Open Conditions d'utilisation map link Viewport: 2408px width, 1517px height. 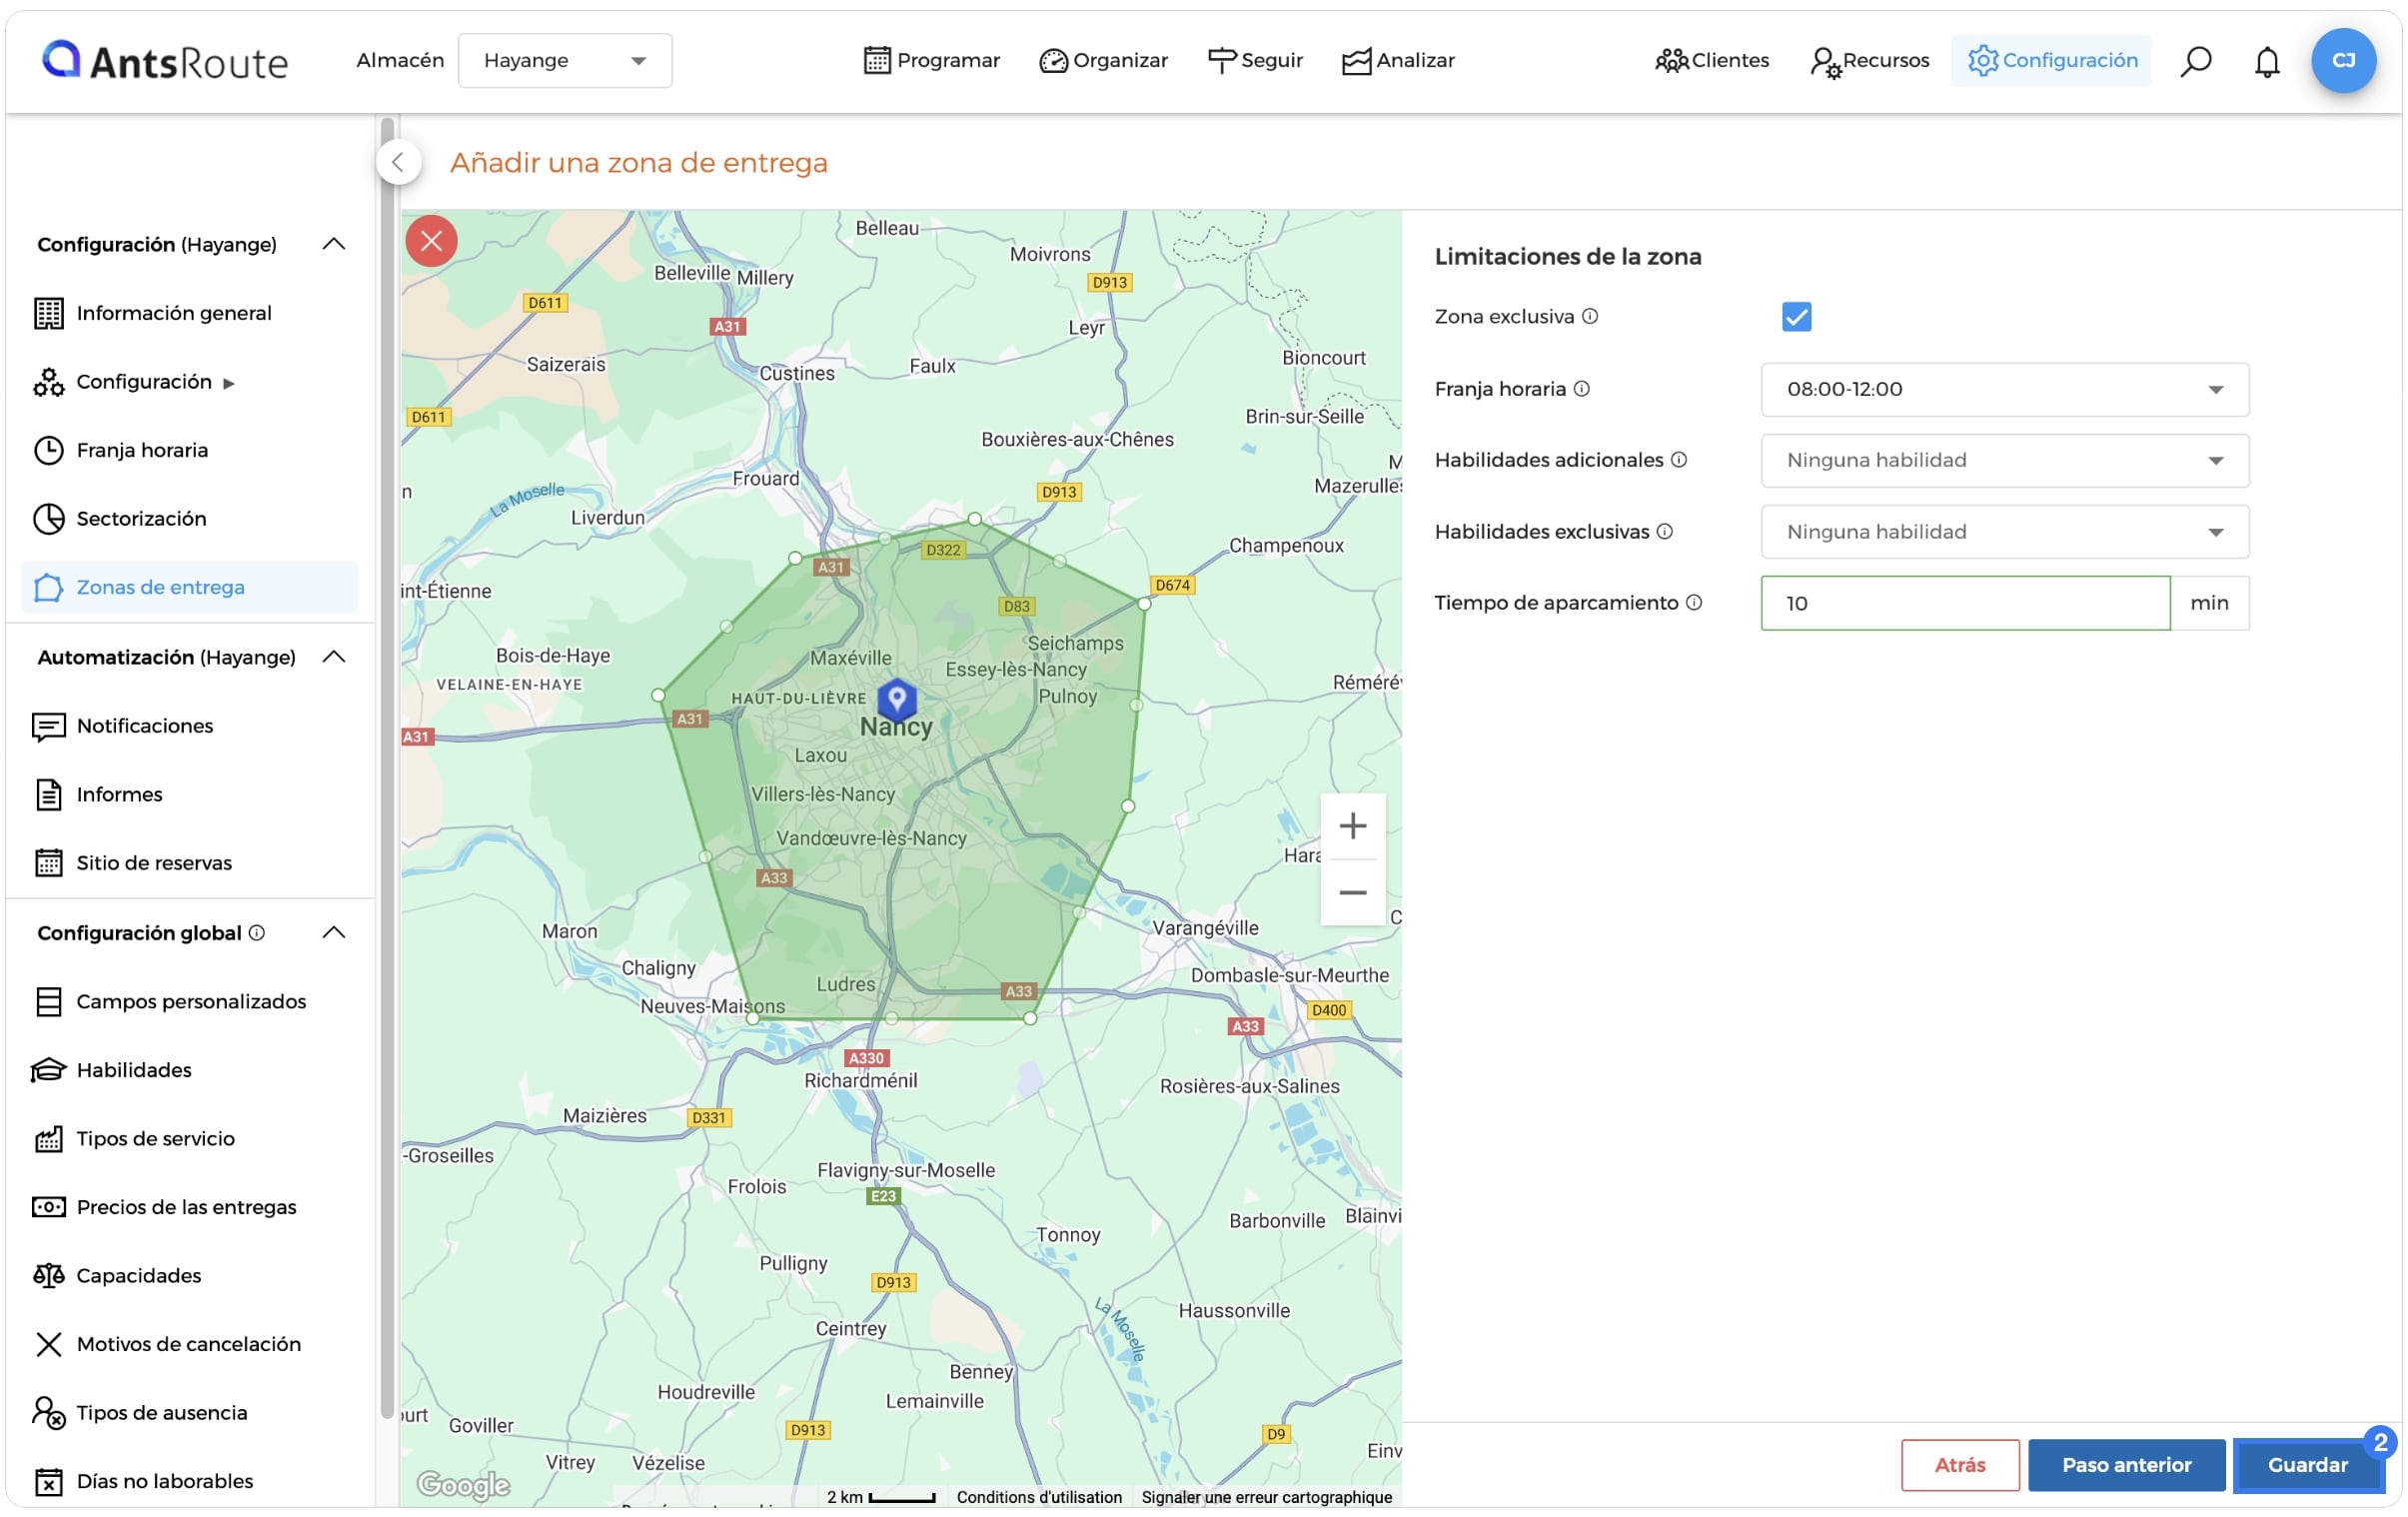(1039, 1496)
